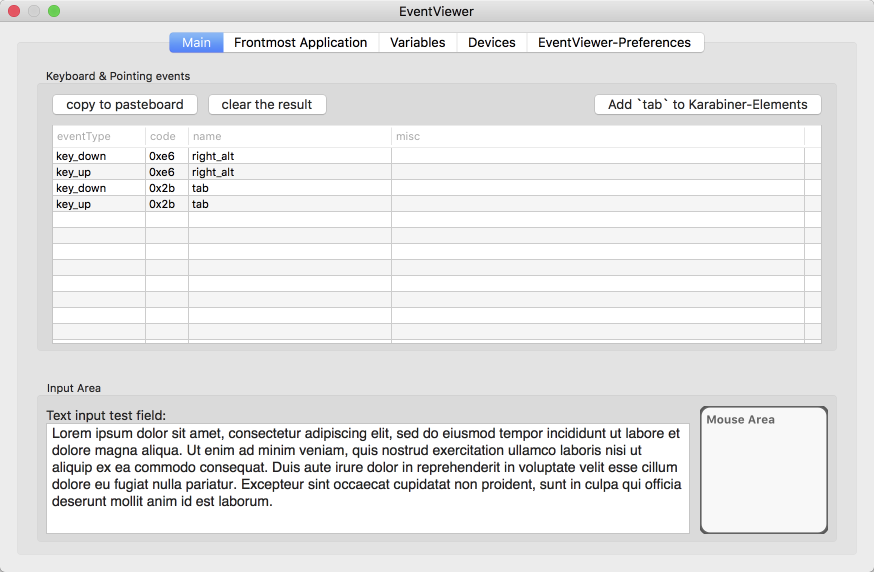874x572 pixels.
Task: Click 0x2b code in key_down row
Action: [167, 188]
